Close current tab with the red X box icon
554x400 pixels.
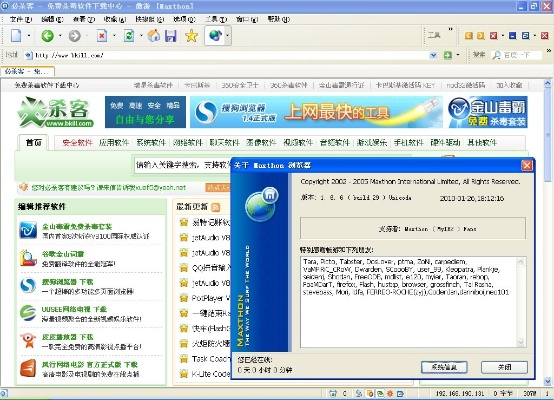click(x=494, y=35)
